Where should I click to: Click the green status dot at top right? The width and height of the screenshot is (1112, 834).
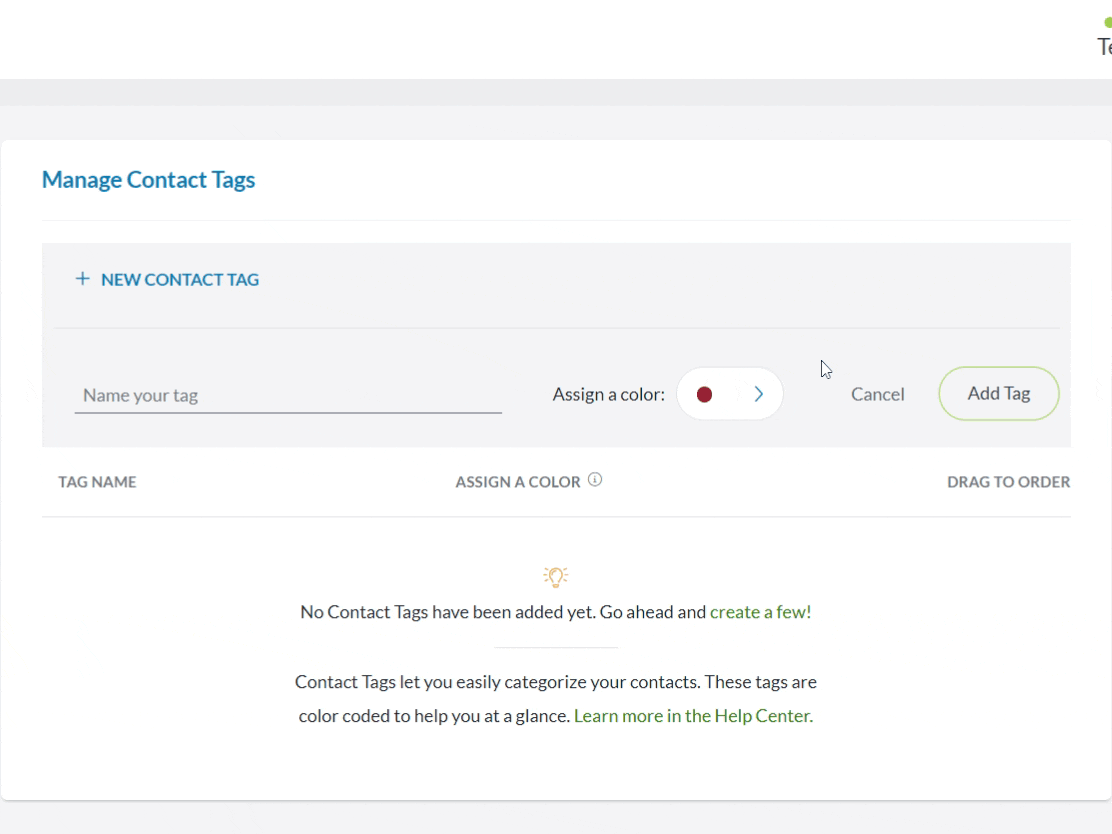tap(1107, 22)
